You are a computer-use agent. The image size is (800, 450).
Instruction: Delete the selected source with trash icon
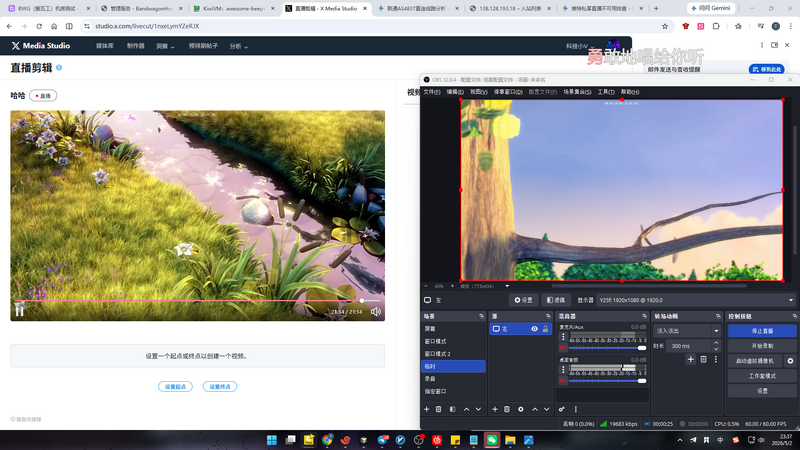coord(507,409)
